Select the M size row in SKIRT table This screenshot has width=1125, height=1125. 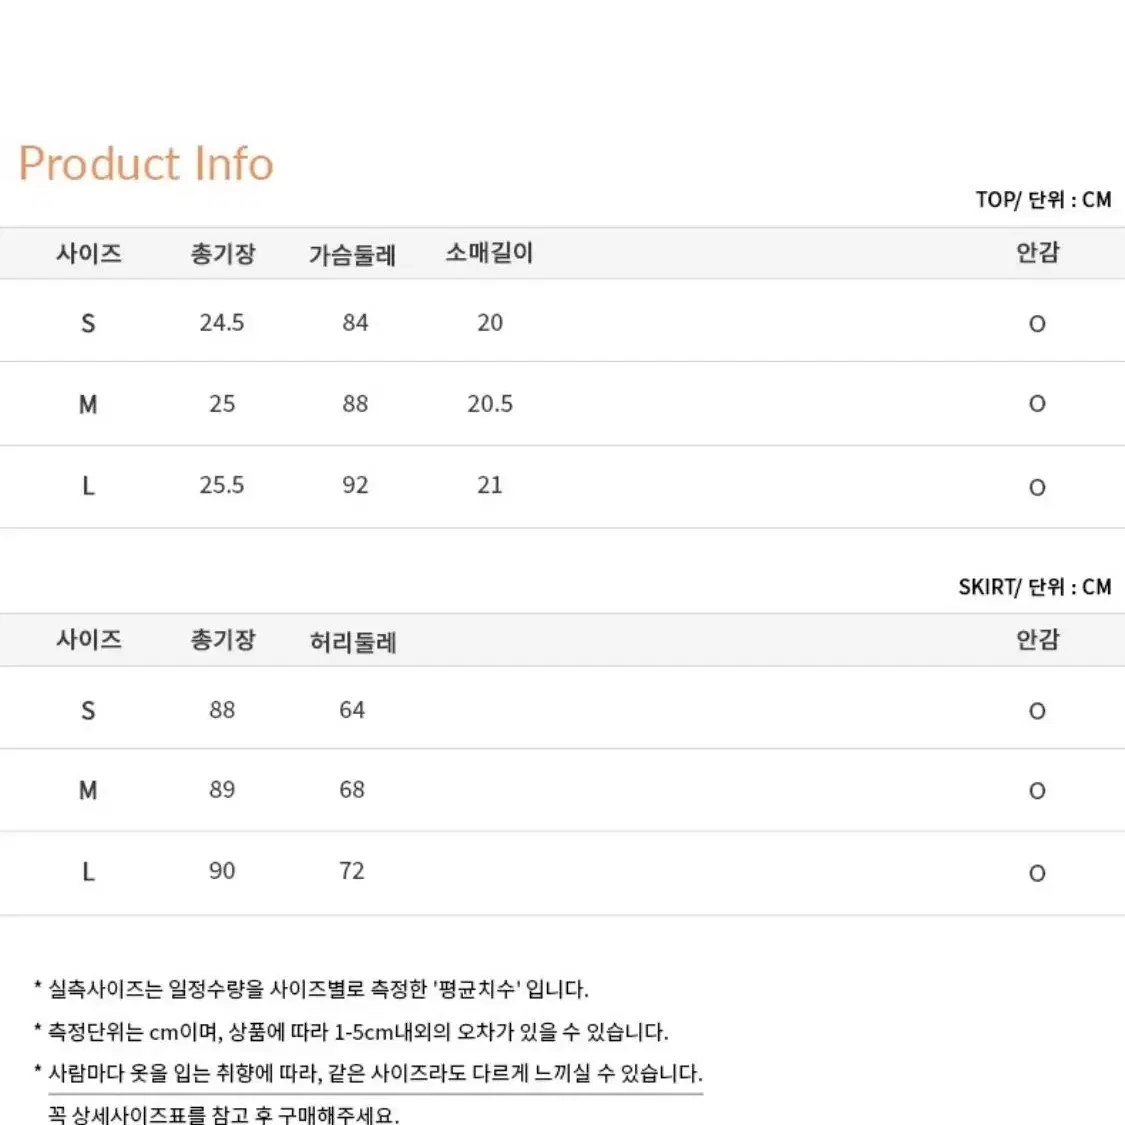(562, 790)
